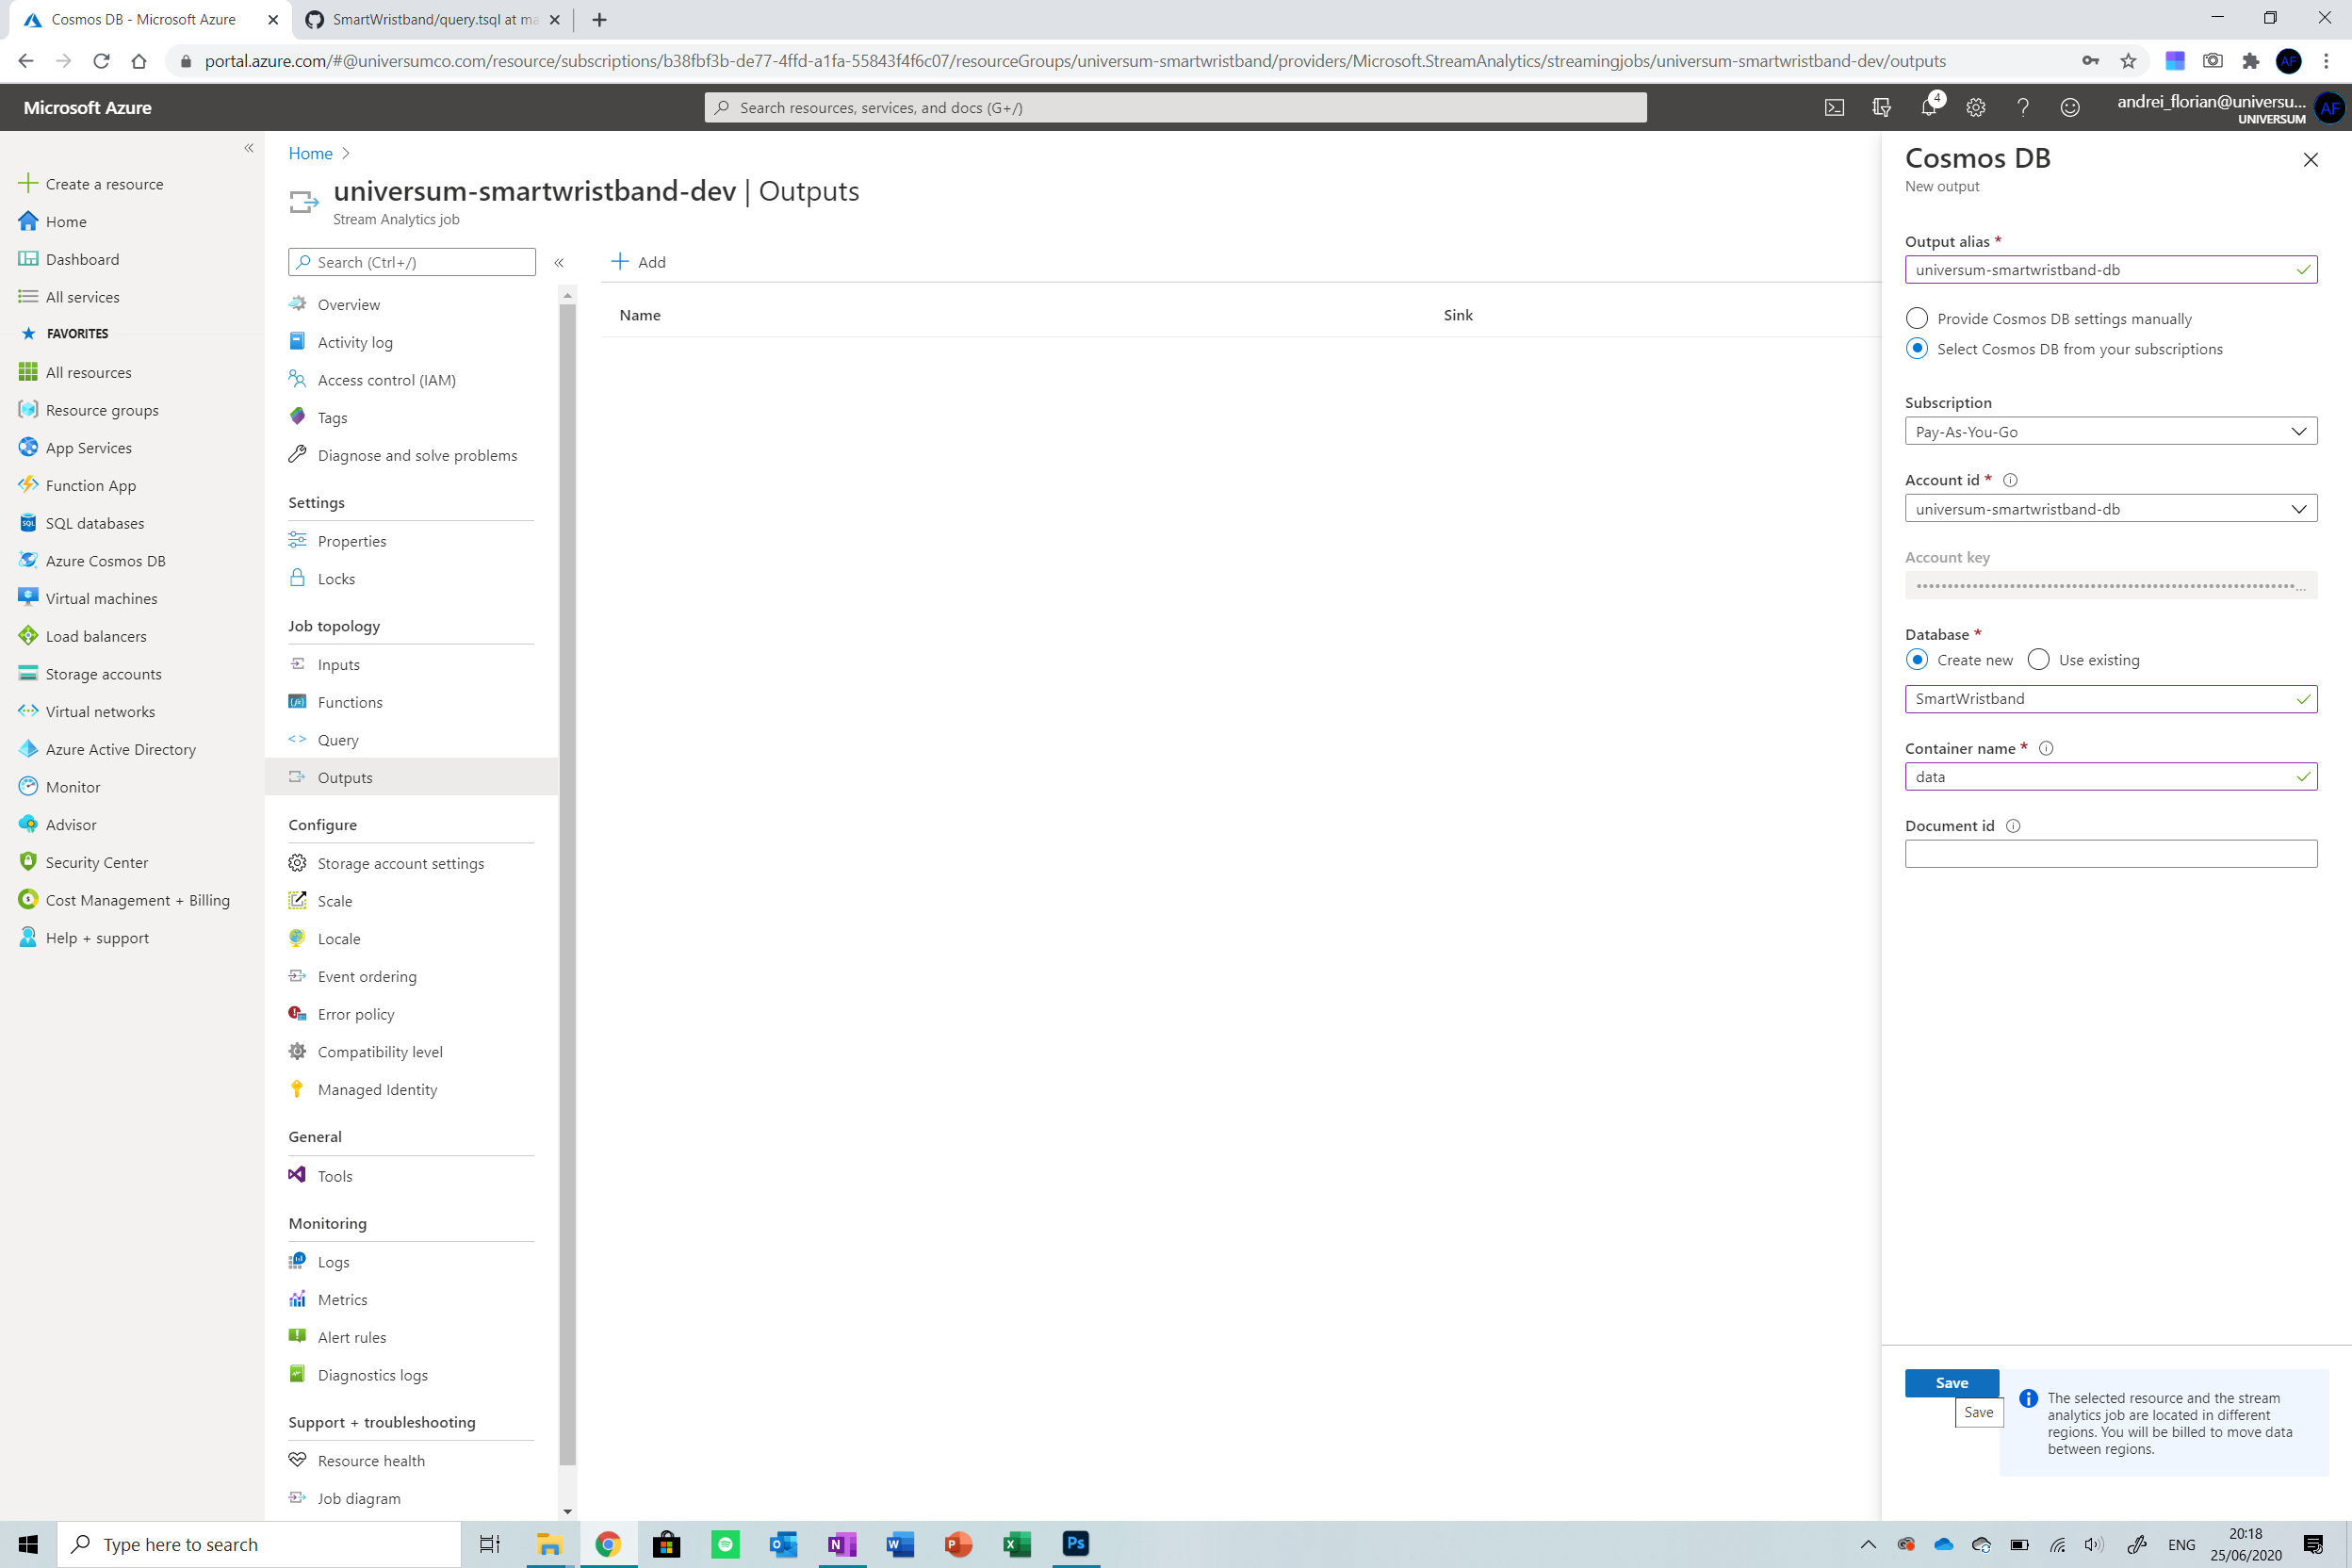Select Provide Cosmos DB settings manually

(x=1916, y=318)
